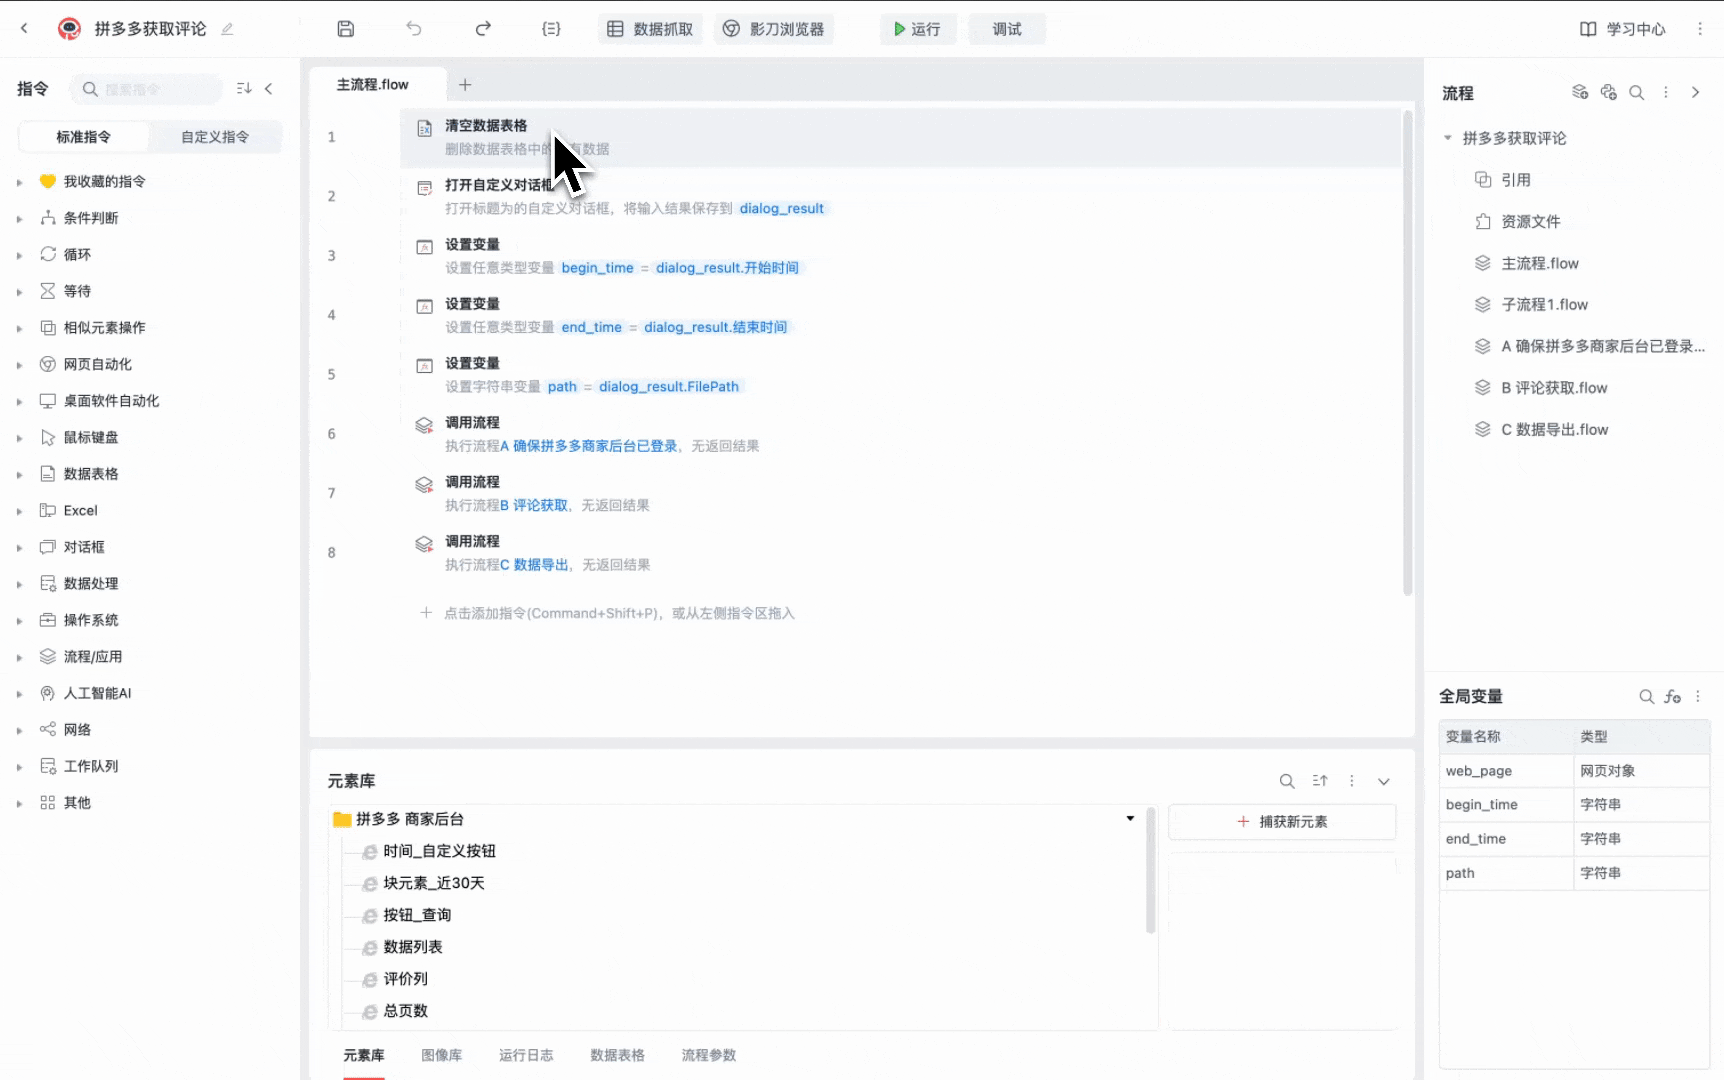Switch to 图像库 tab
This screenshot has width=1724, height=1080.
click(442, 1055)
